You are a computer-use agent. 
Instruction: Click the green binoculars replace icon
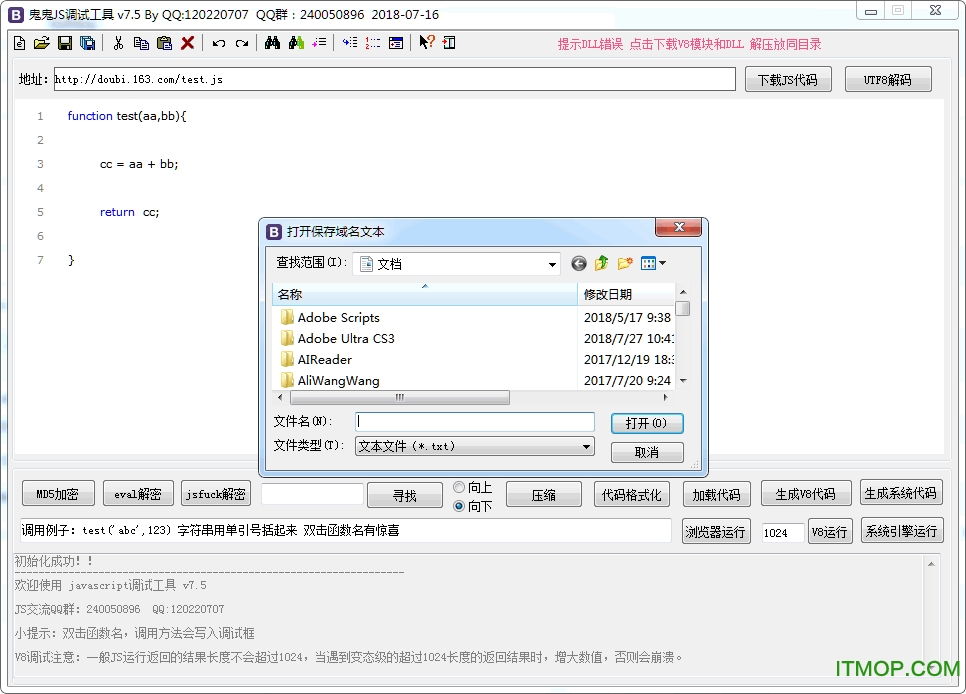point(296,43)
